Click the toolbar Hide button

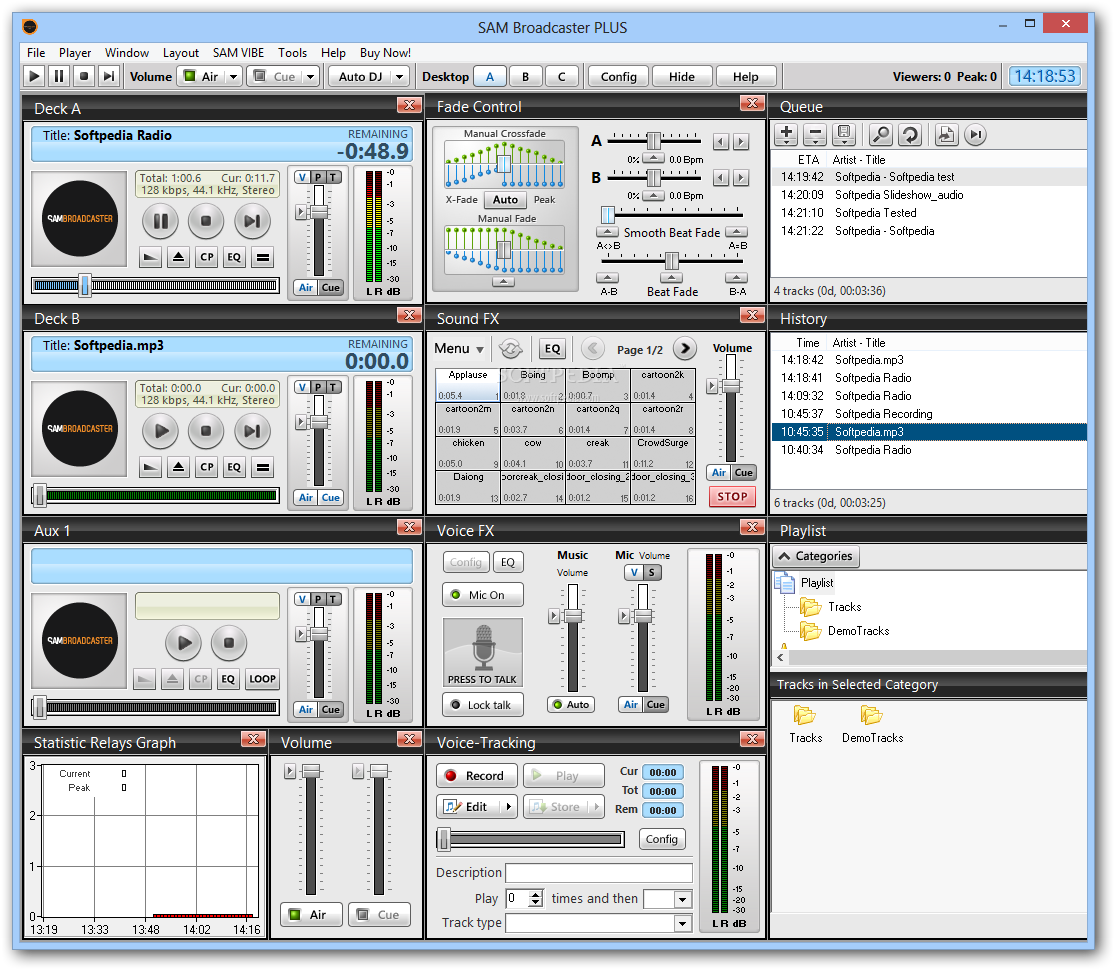click(681, 76)
